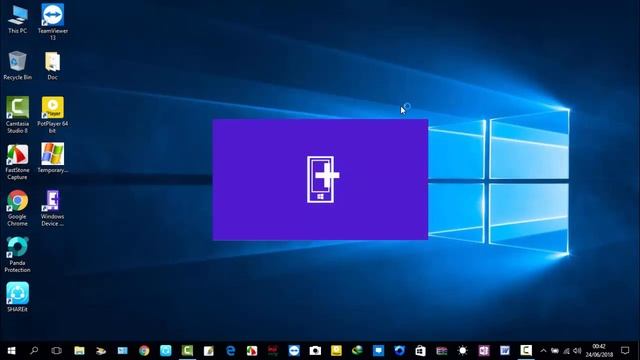Open the clock showing 00:42
The image size is (640, 360).
point(599,351)
